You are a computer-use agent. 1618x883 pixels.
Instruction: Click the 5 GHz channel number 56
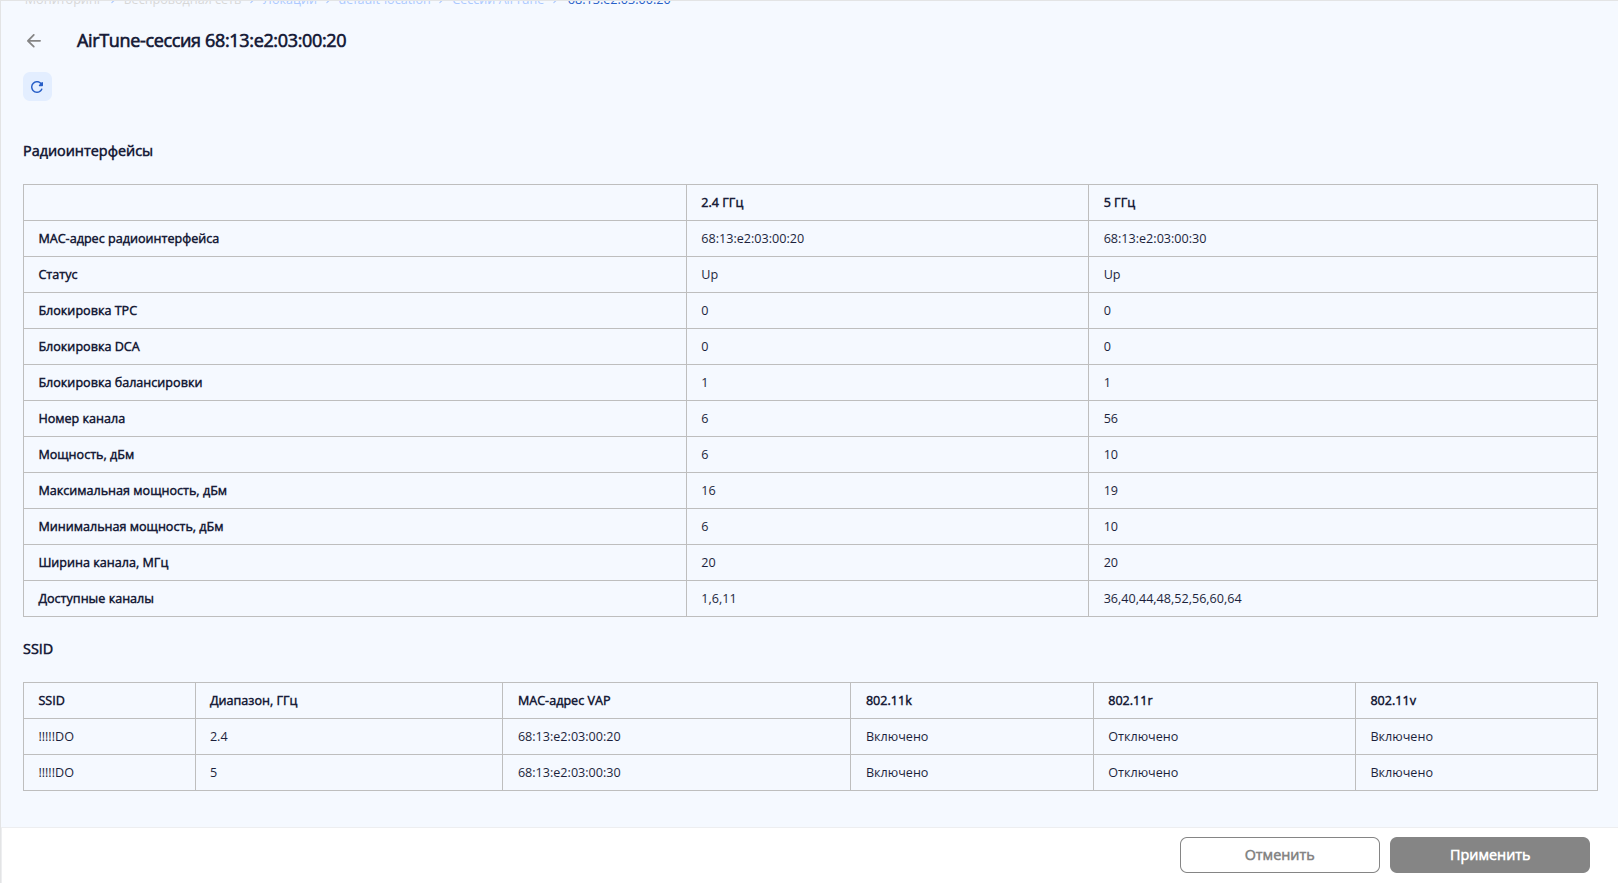click(1110, 419)
